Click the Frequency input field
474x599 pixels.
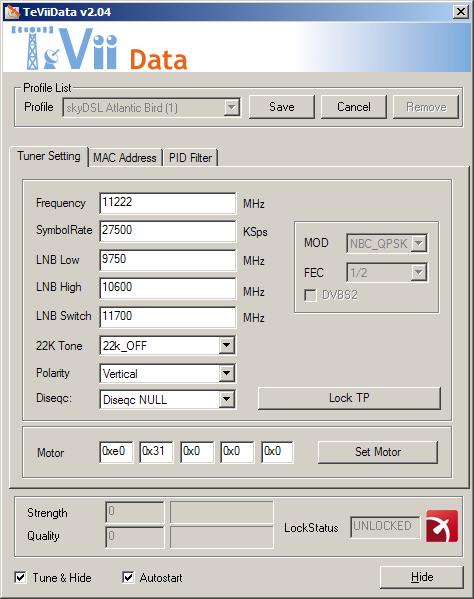168,203
